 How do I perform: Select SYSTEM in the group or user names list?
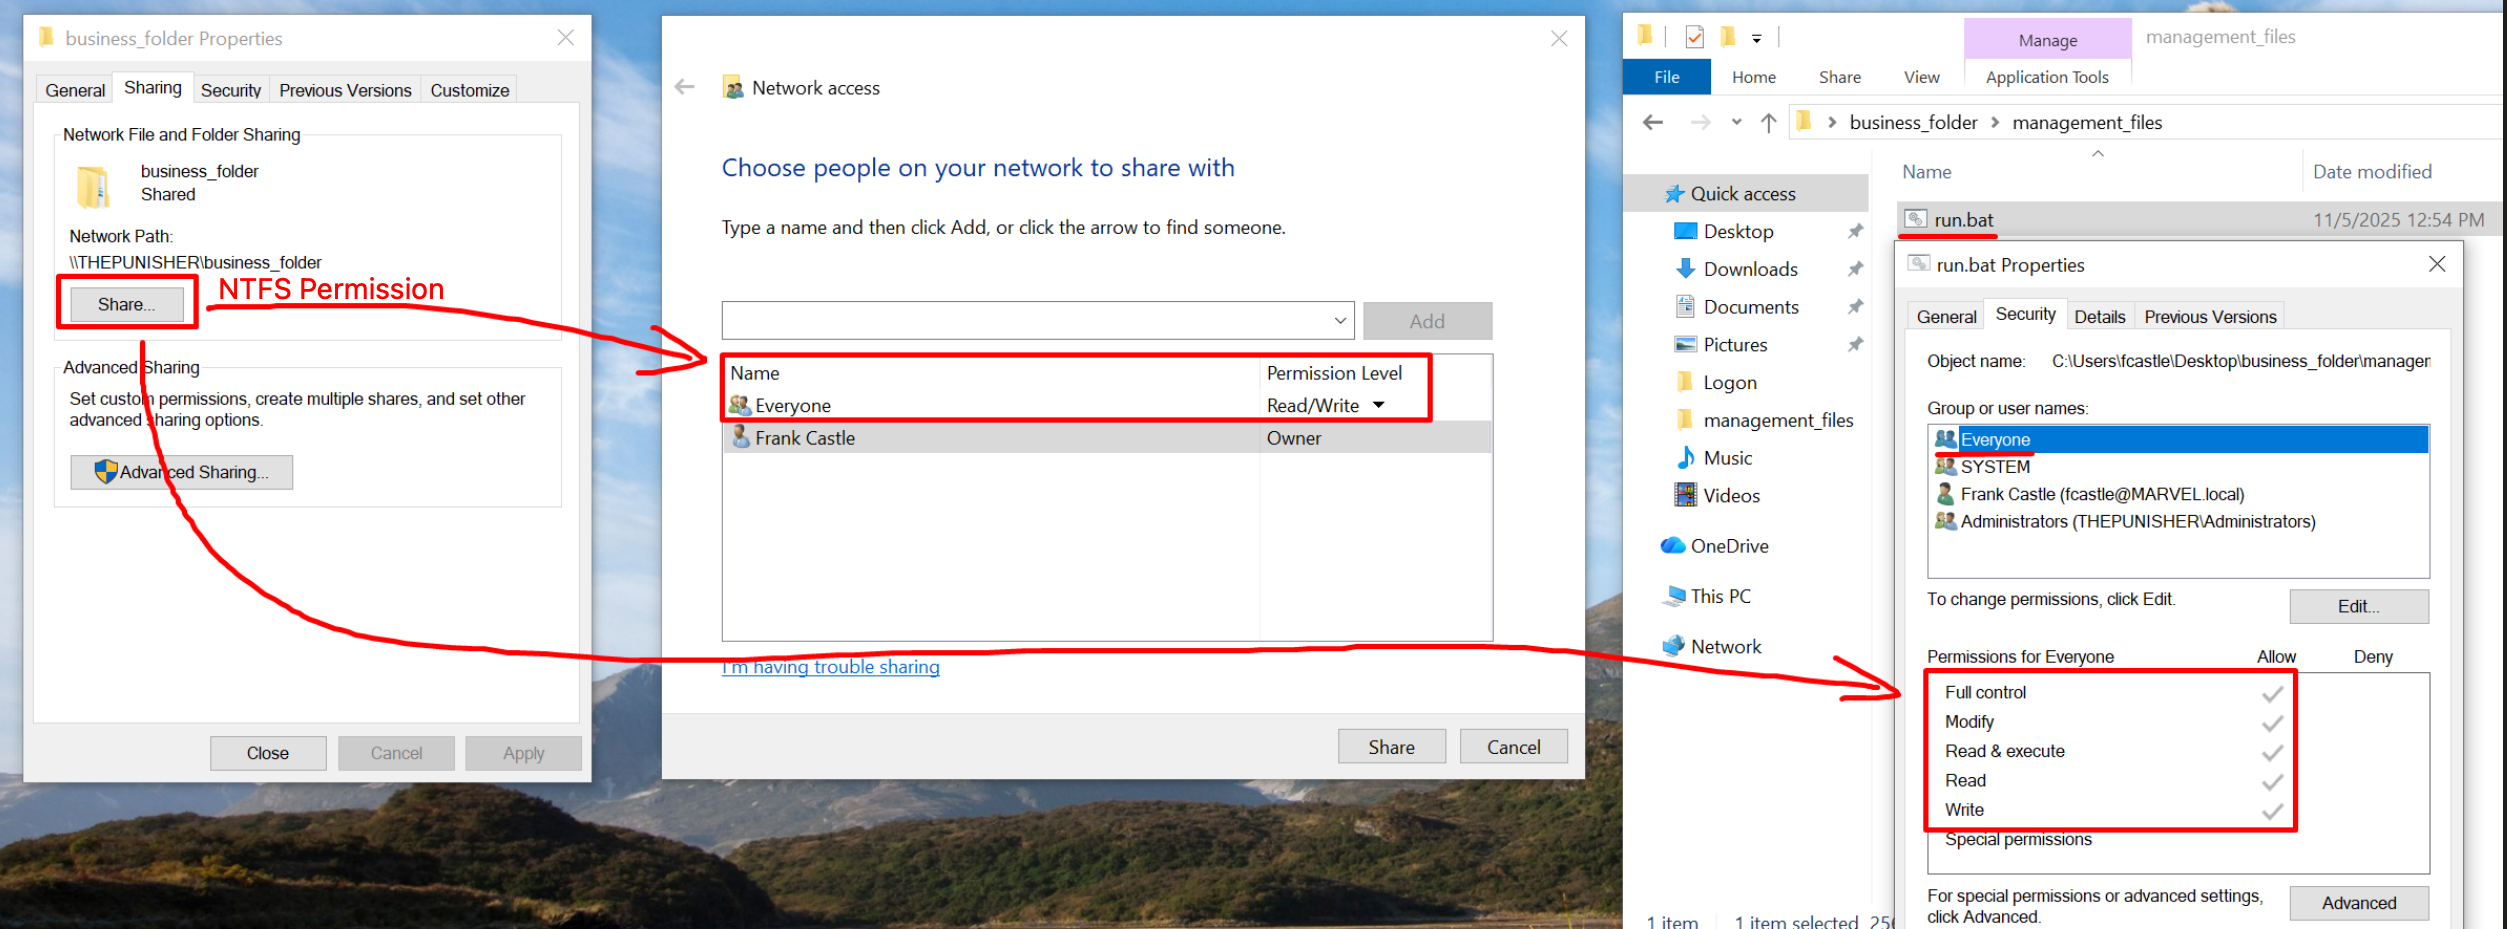pyautogui.click(x=1994, y=467)
